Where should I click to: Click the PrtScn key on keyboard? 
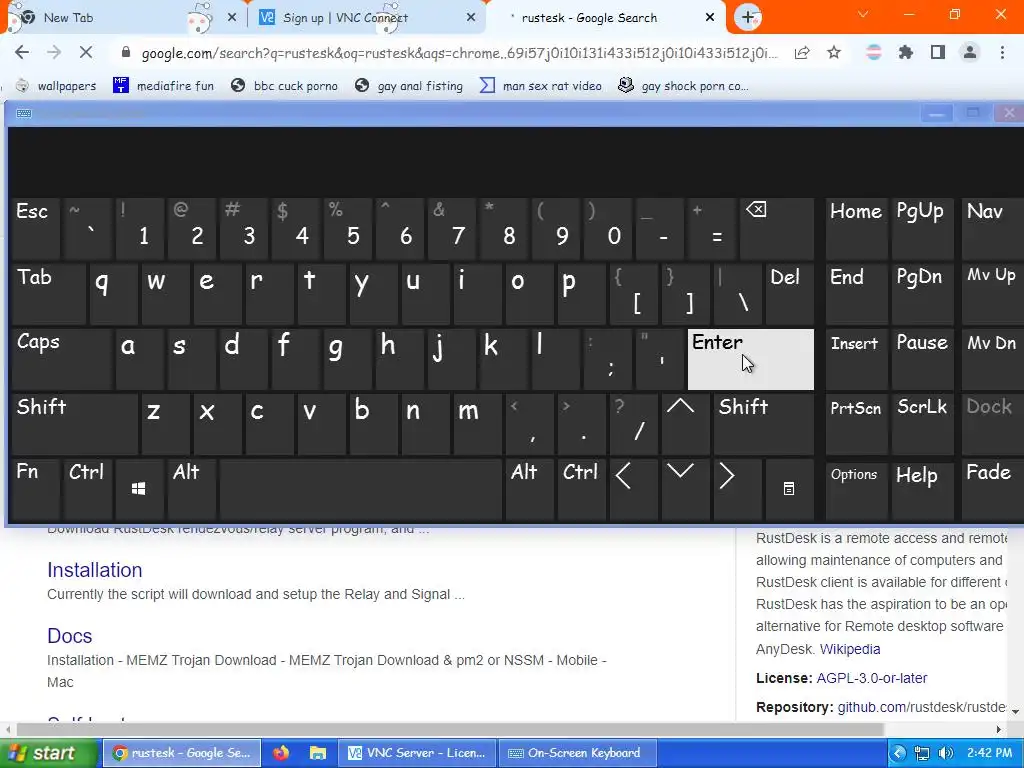856,423
